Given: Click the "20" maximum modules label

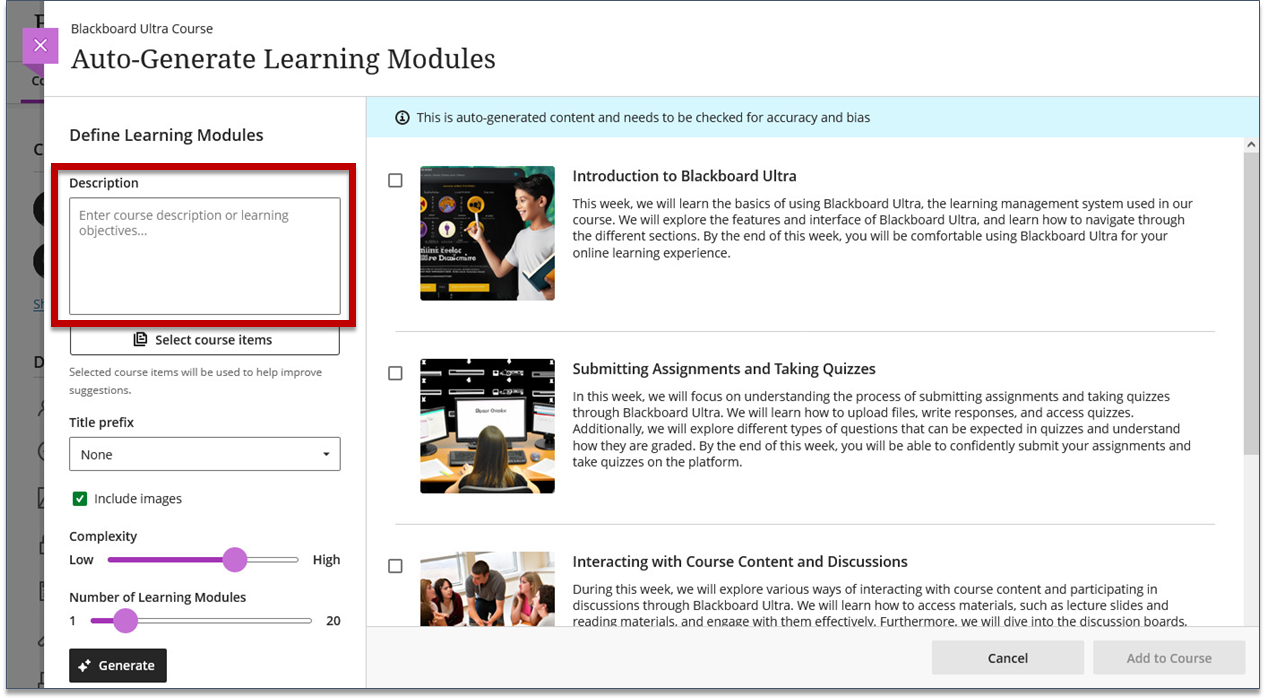Looking at the screenshot, I should pyautogui.click(x=333, y=621).
